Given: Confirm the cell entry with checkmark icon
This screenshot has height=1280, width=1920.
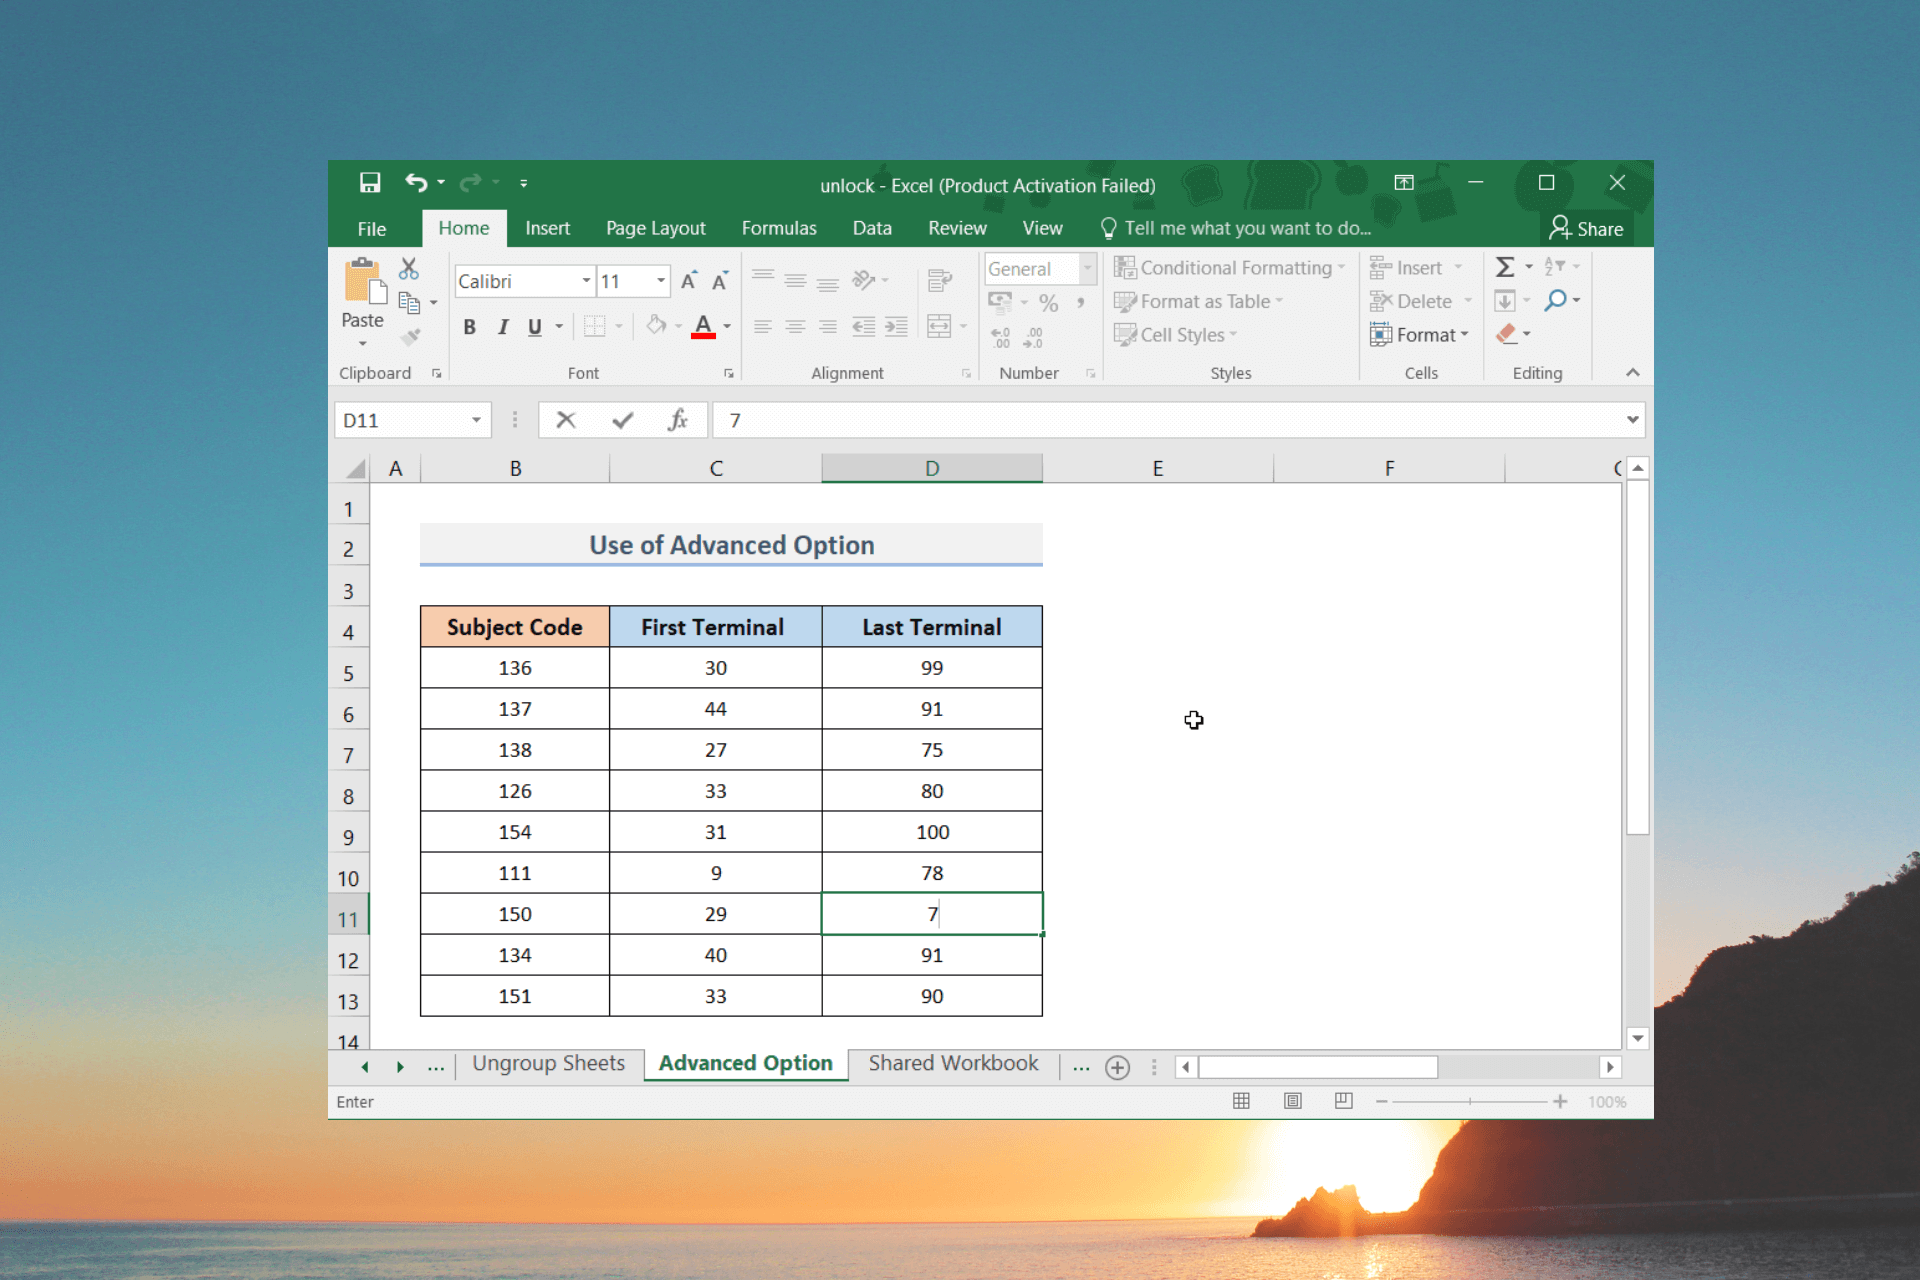Looking at the screenshot, I should coord(622,420).
